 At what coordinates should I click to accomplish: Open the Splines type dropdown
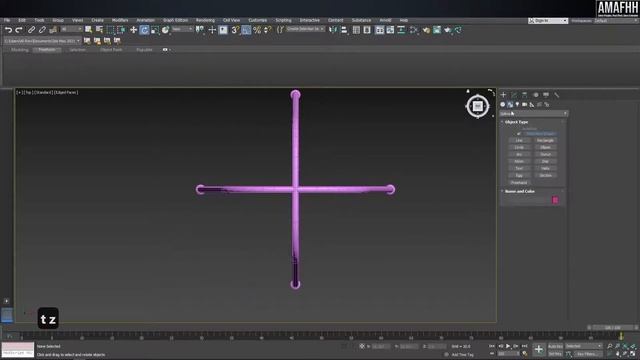pos(533,113)
